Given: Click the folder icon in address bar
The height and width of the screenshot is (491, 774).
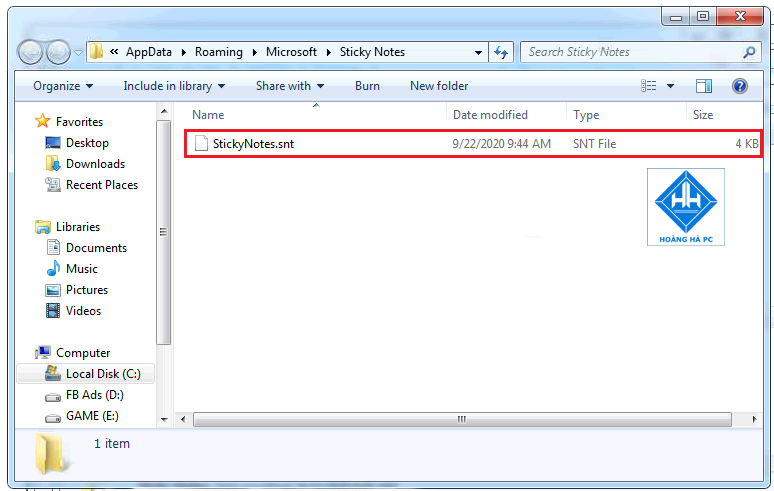Looking at the screenshot, I should tap(97, 51).
